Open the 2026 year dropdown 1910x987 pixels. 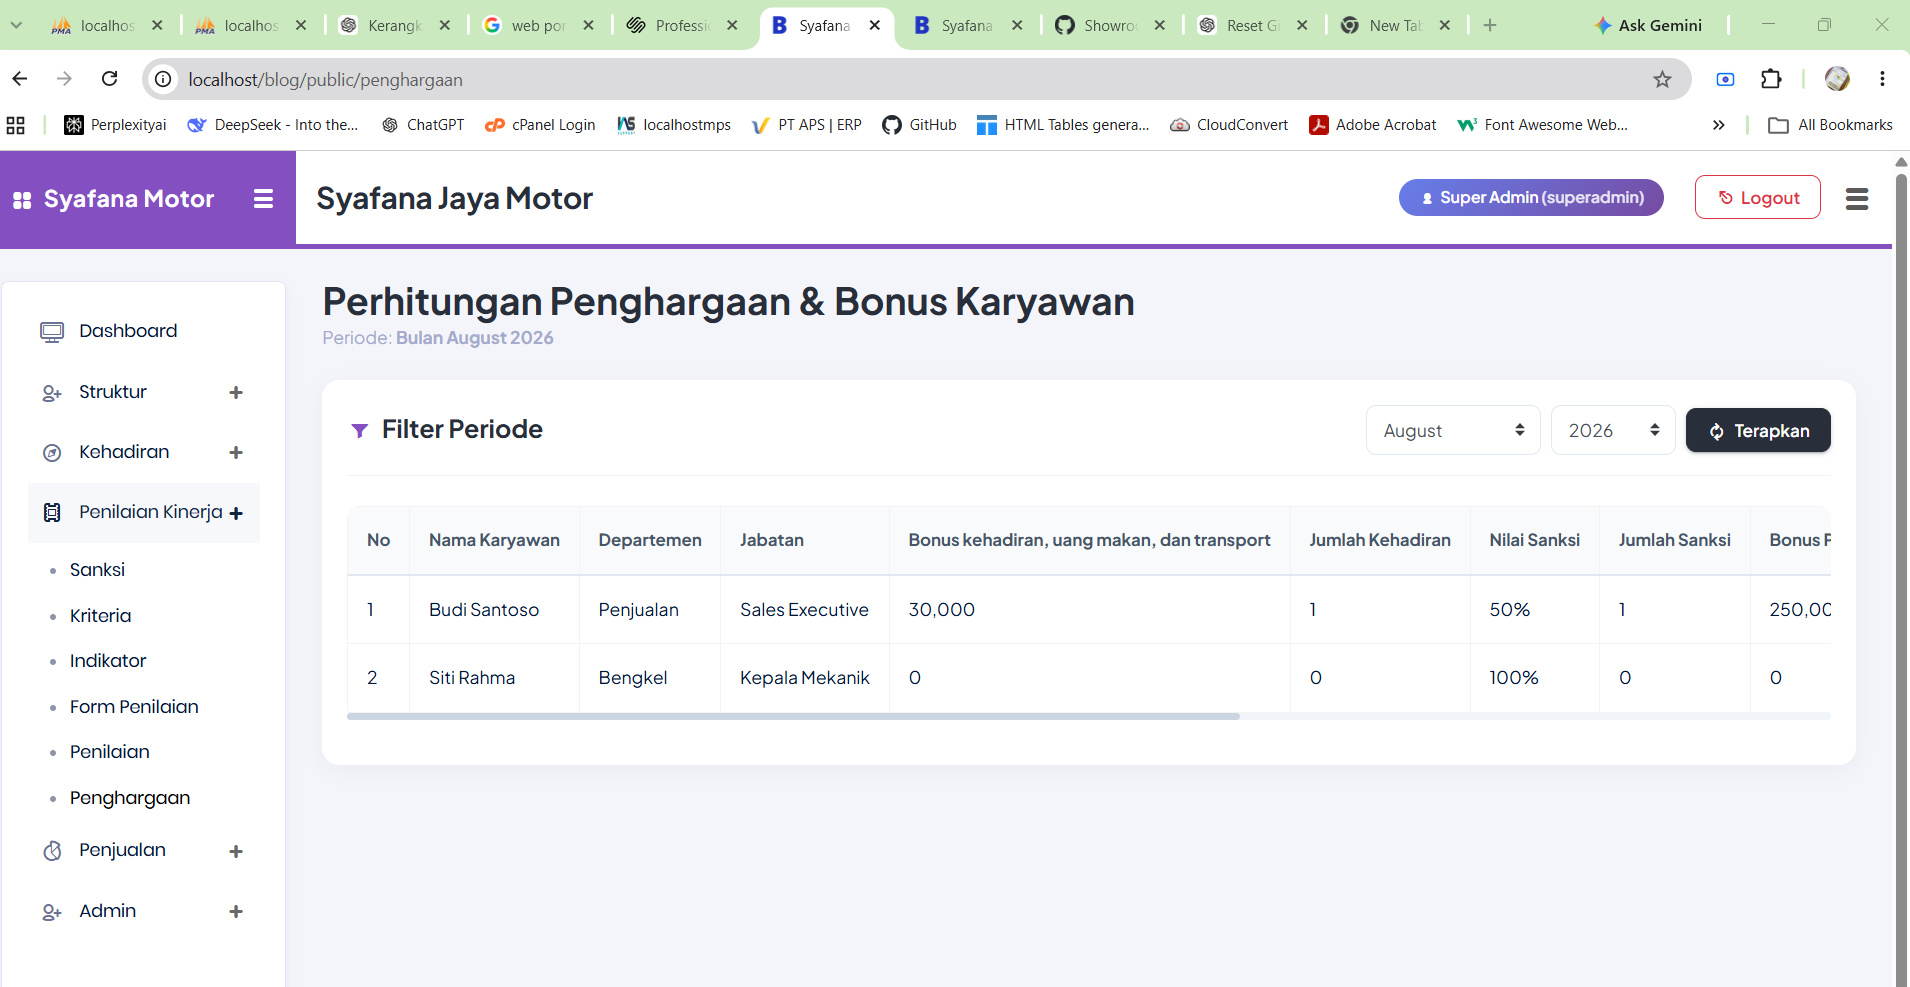click(x=1613, y=431)
